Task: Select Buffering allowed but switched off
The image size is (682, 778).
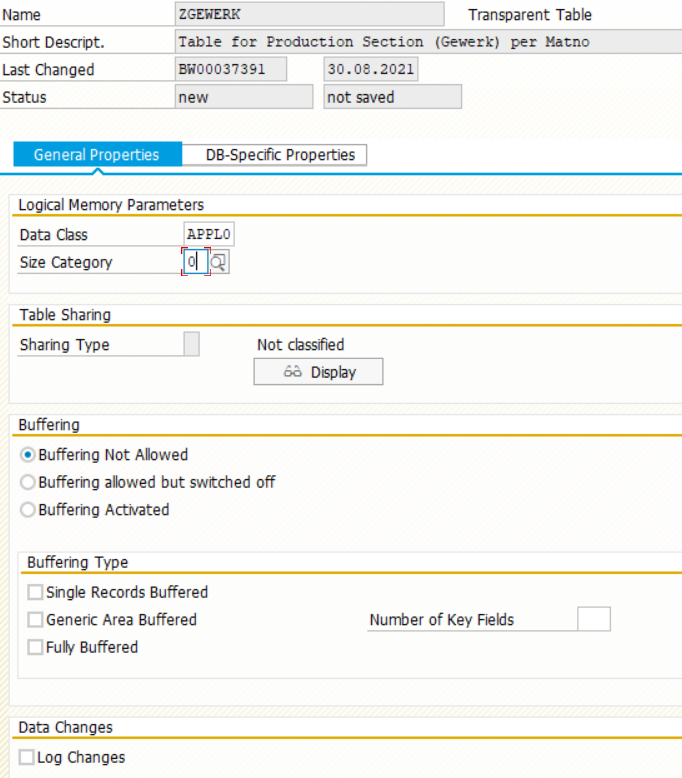Action: (x=29, y=482)
